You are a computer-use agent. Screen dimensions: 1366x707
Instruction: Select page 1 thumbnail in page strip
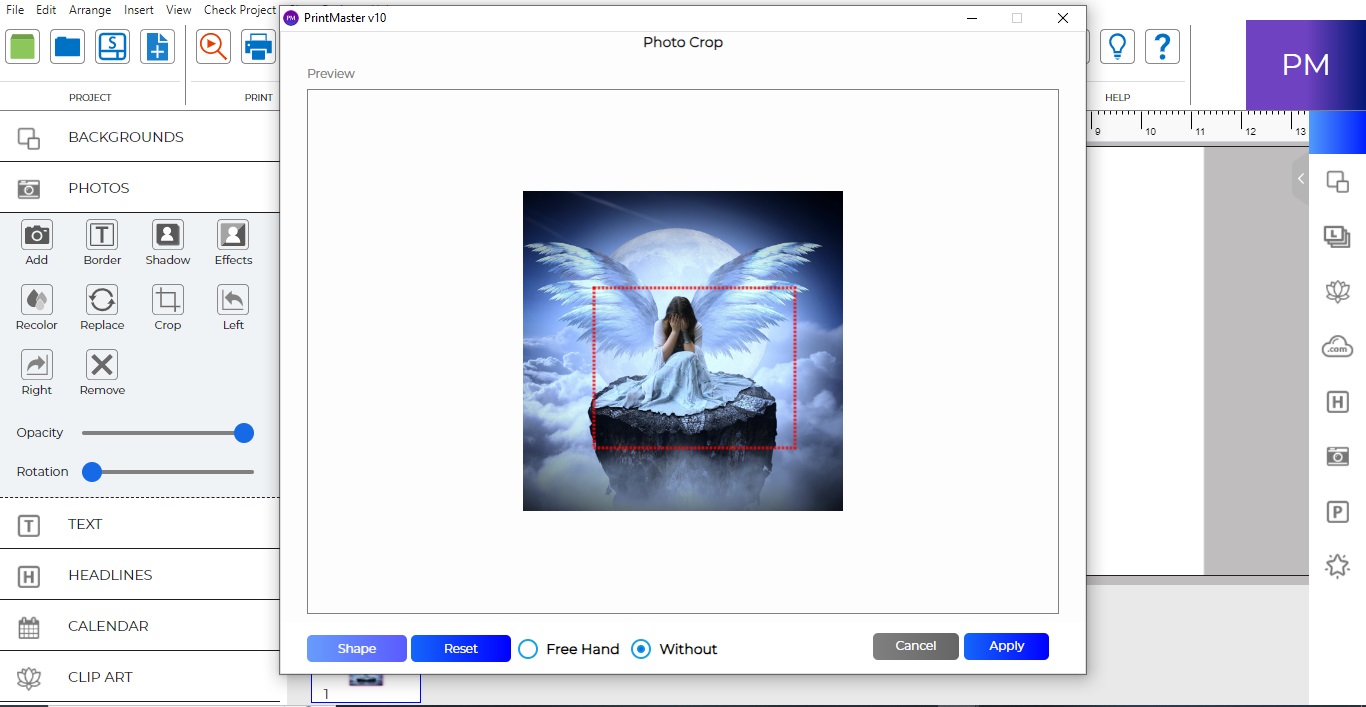[366, 688]
